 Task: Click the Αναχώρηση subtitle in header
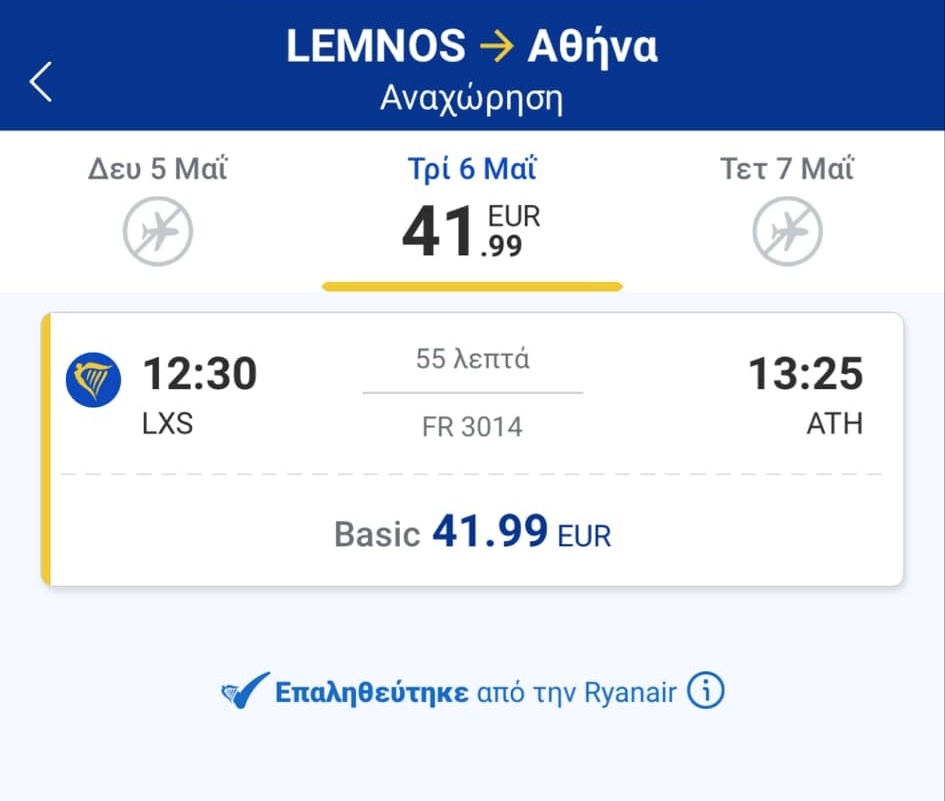[x=472, y=99]
